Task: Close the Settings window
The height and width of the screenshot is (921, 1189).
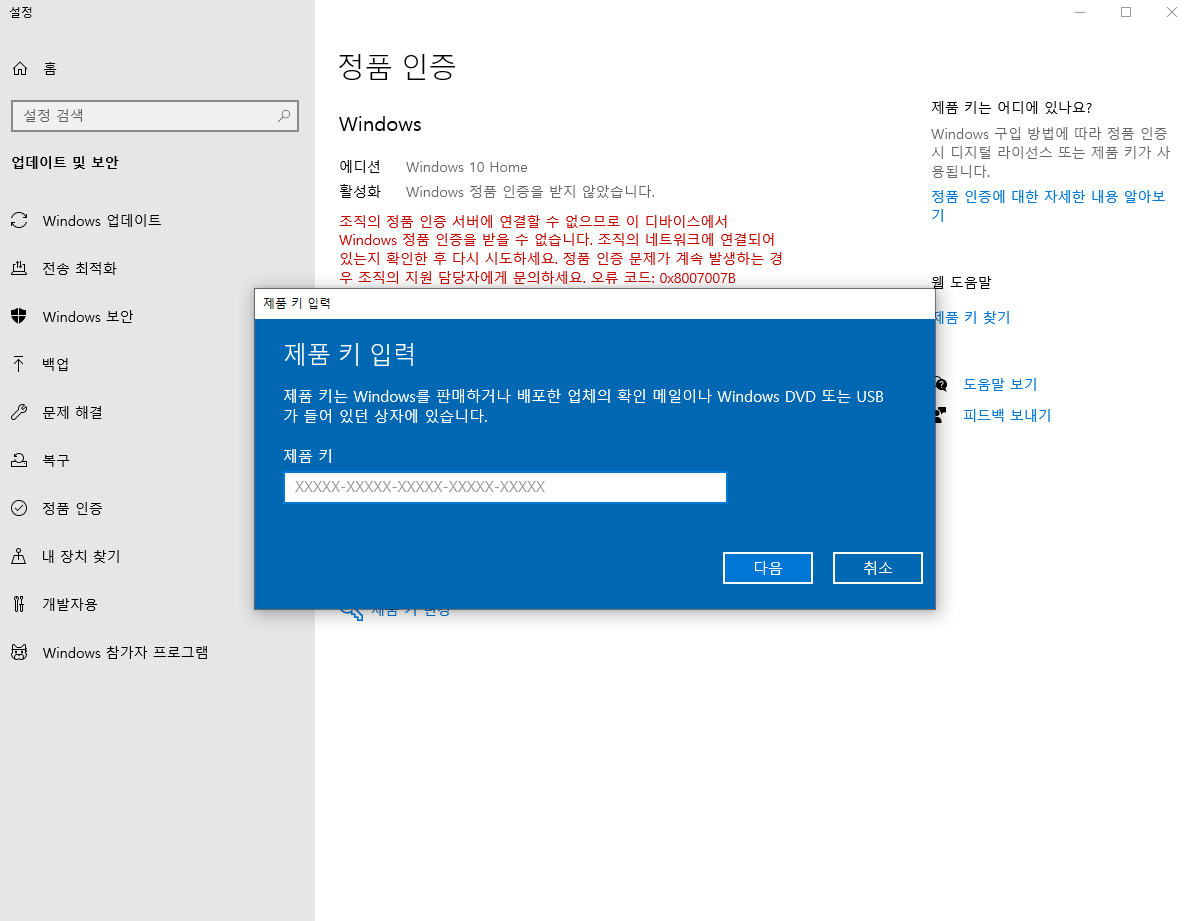Action: coord(1171,13)
